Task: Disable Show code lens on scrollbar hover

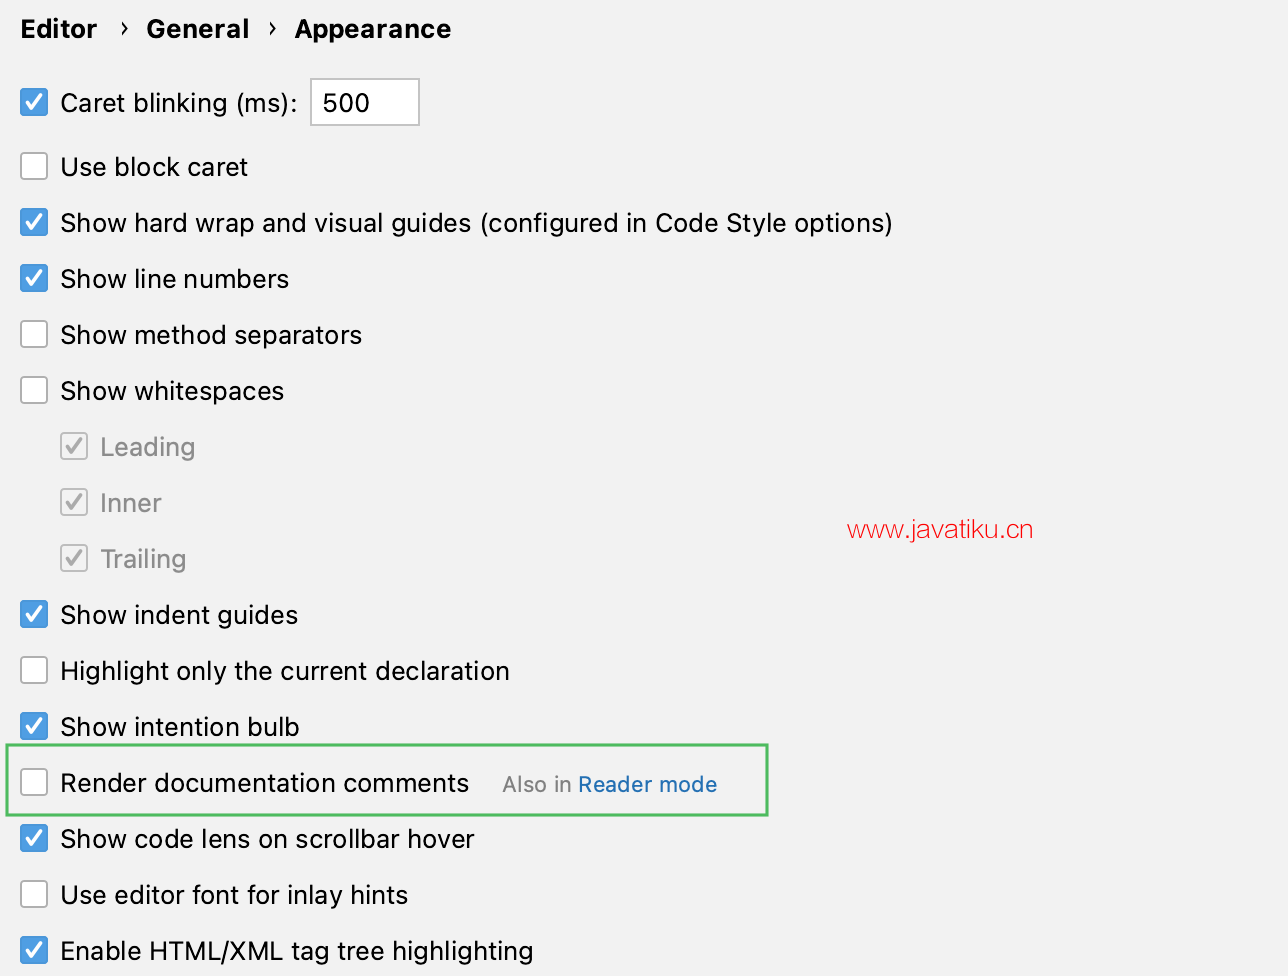Action: click(34, 838)
